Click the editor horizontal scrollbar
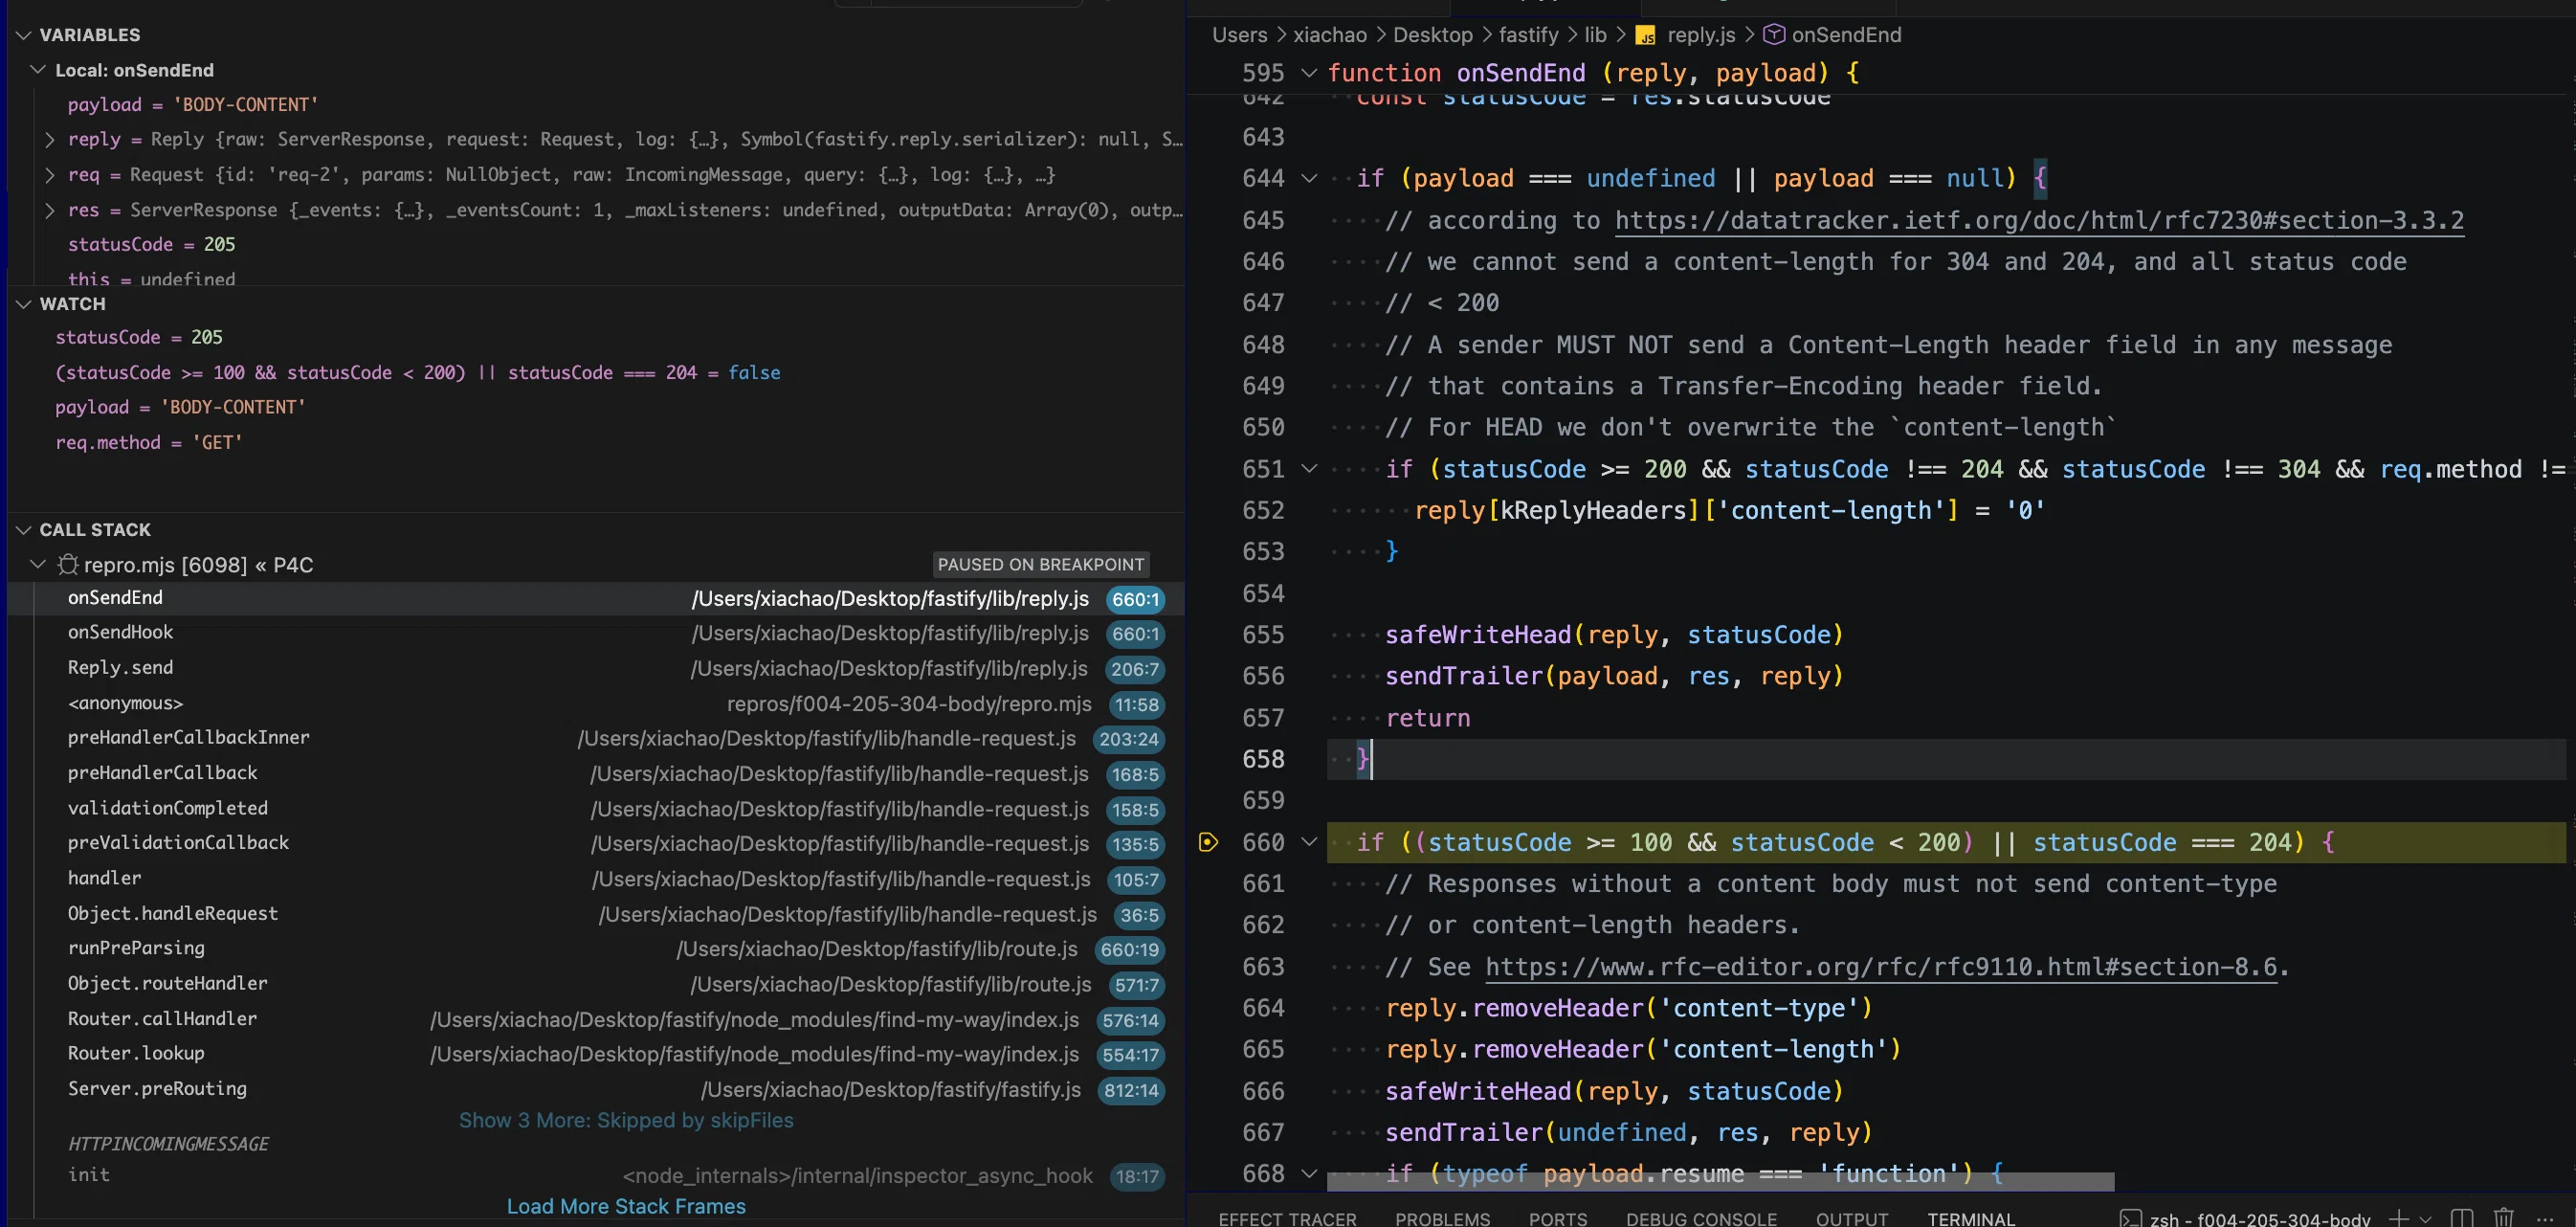The width and height of the screenshot is (2576, 1227). (x=1720, y=1182)
